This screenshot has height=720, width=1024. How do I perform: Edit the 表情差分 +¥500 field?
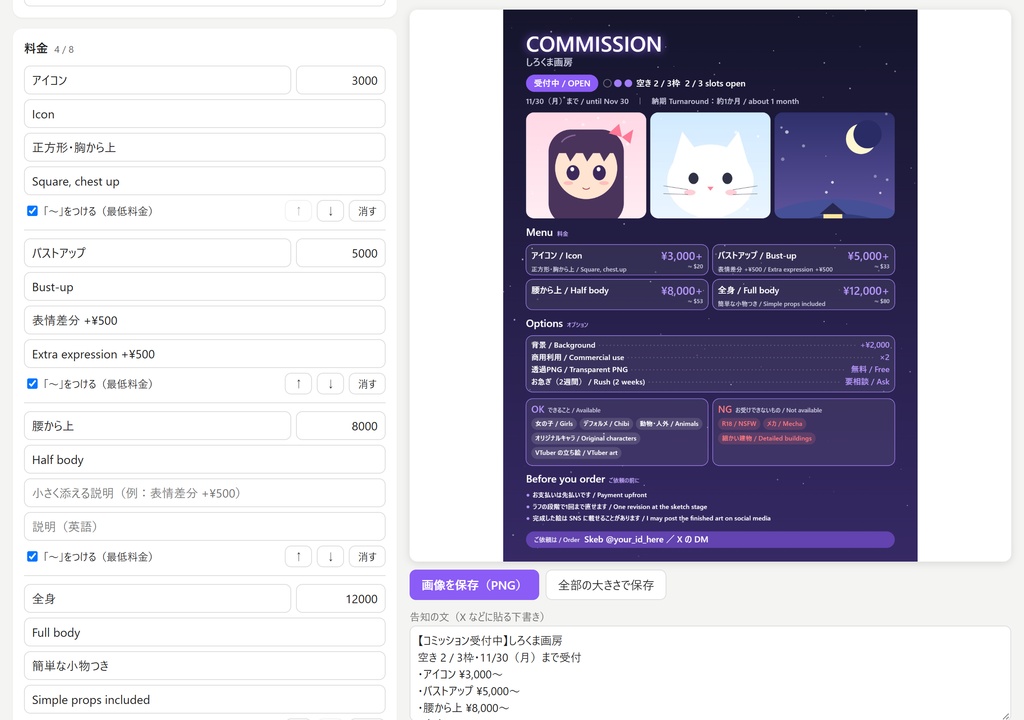click(204, 320)
